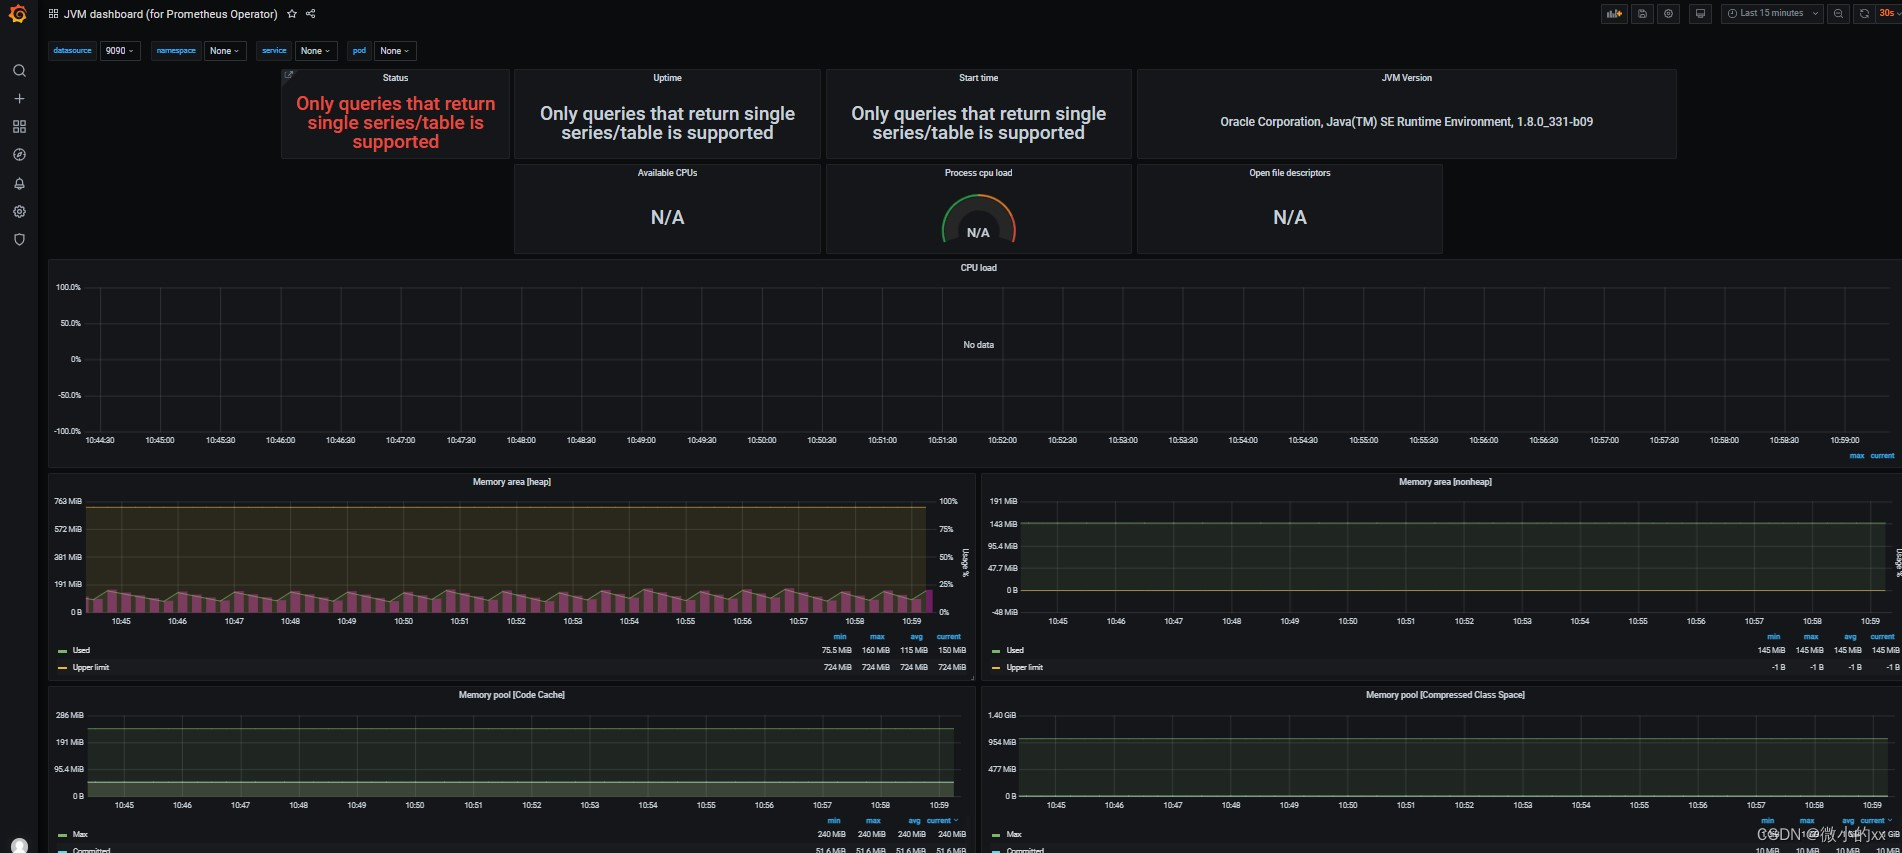Click the namespace variable label

click(176, 51)
